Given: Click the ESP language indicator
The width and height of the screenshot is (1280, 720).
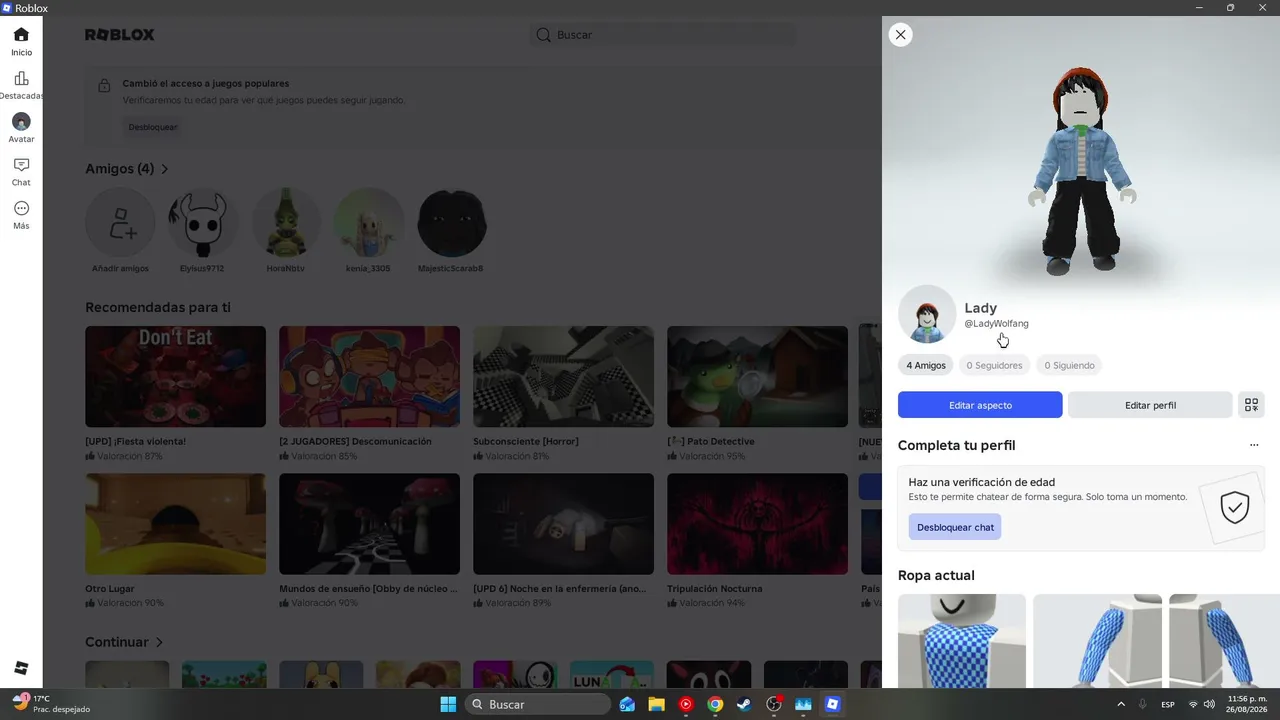Looking at the screenshot, I should tap(1168, 704).
